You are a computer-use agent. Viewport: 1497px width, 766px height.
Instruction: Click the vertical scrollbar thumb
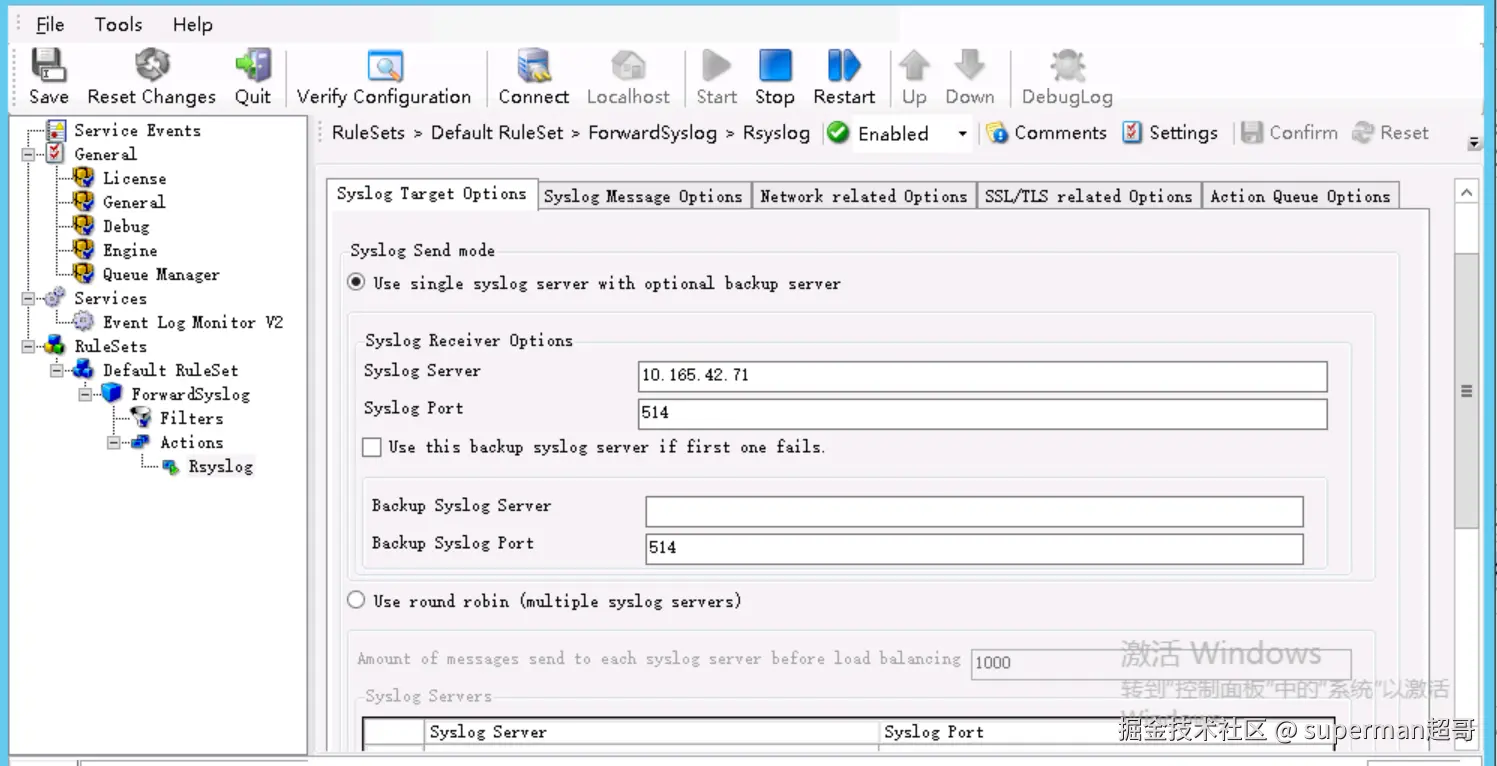1467,390
